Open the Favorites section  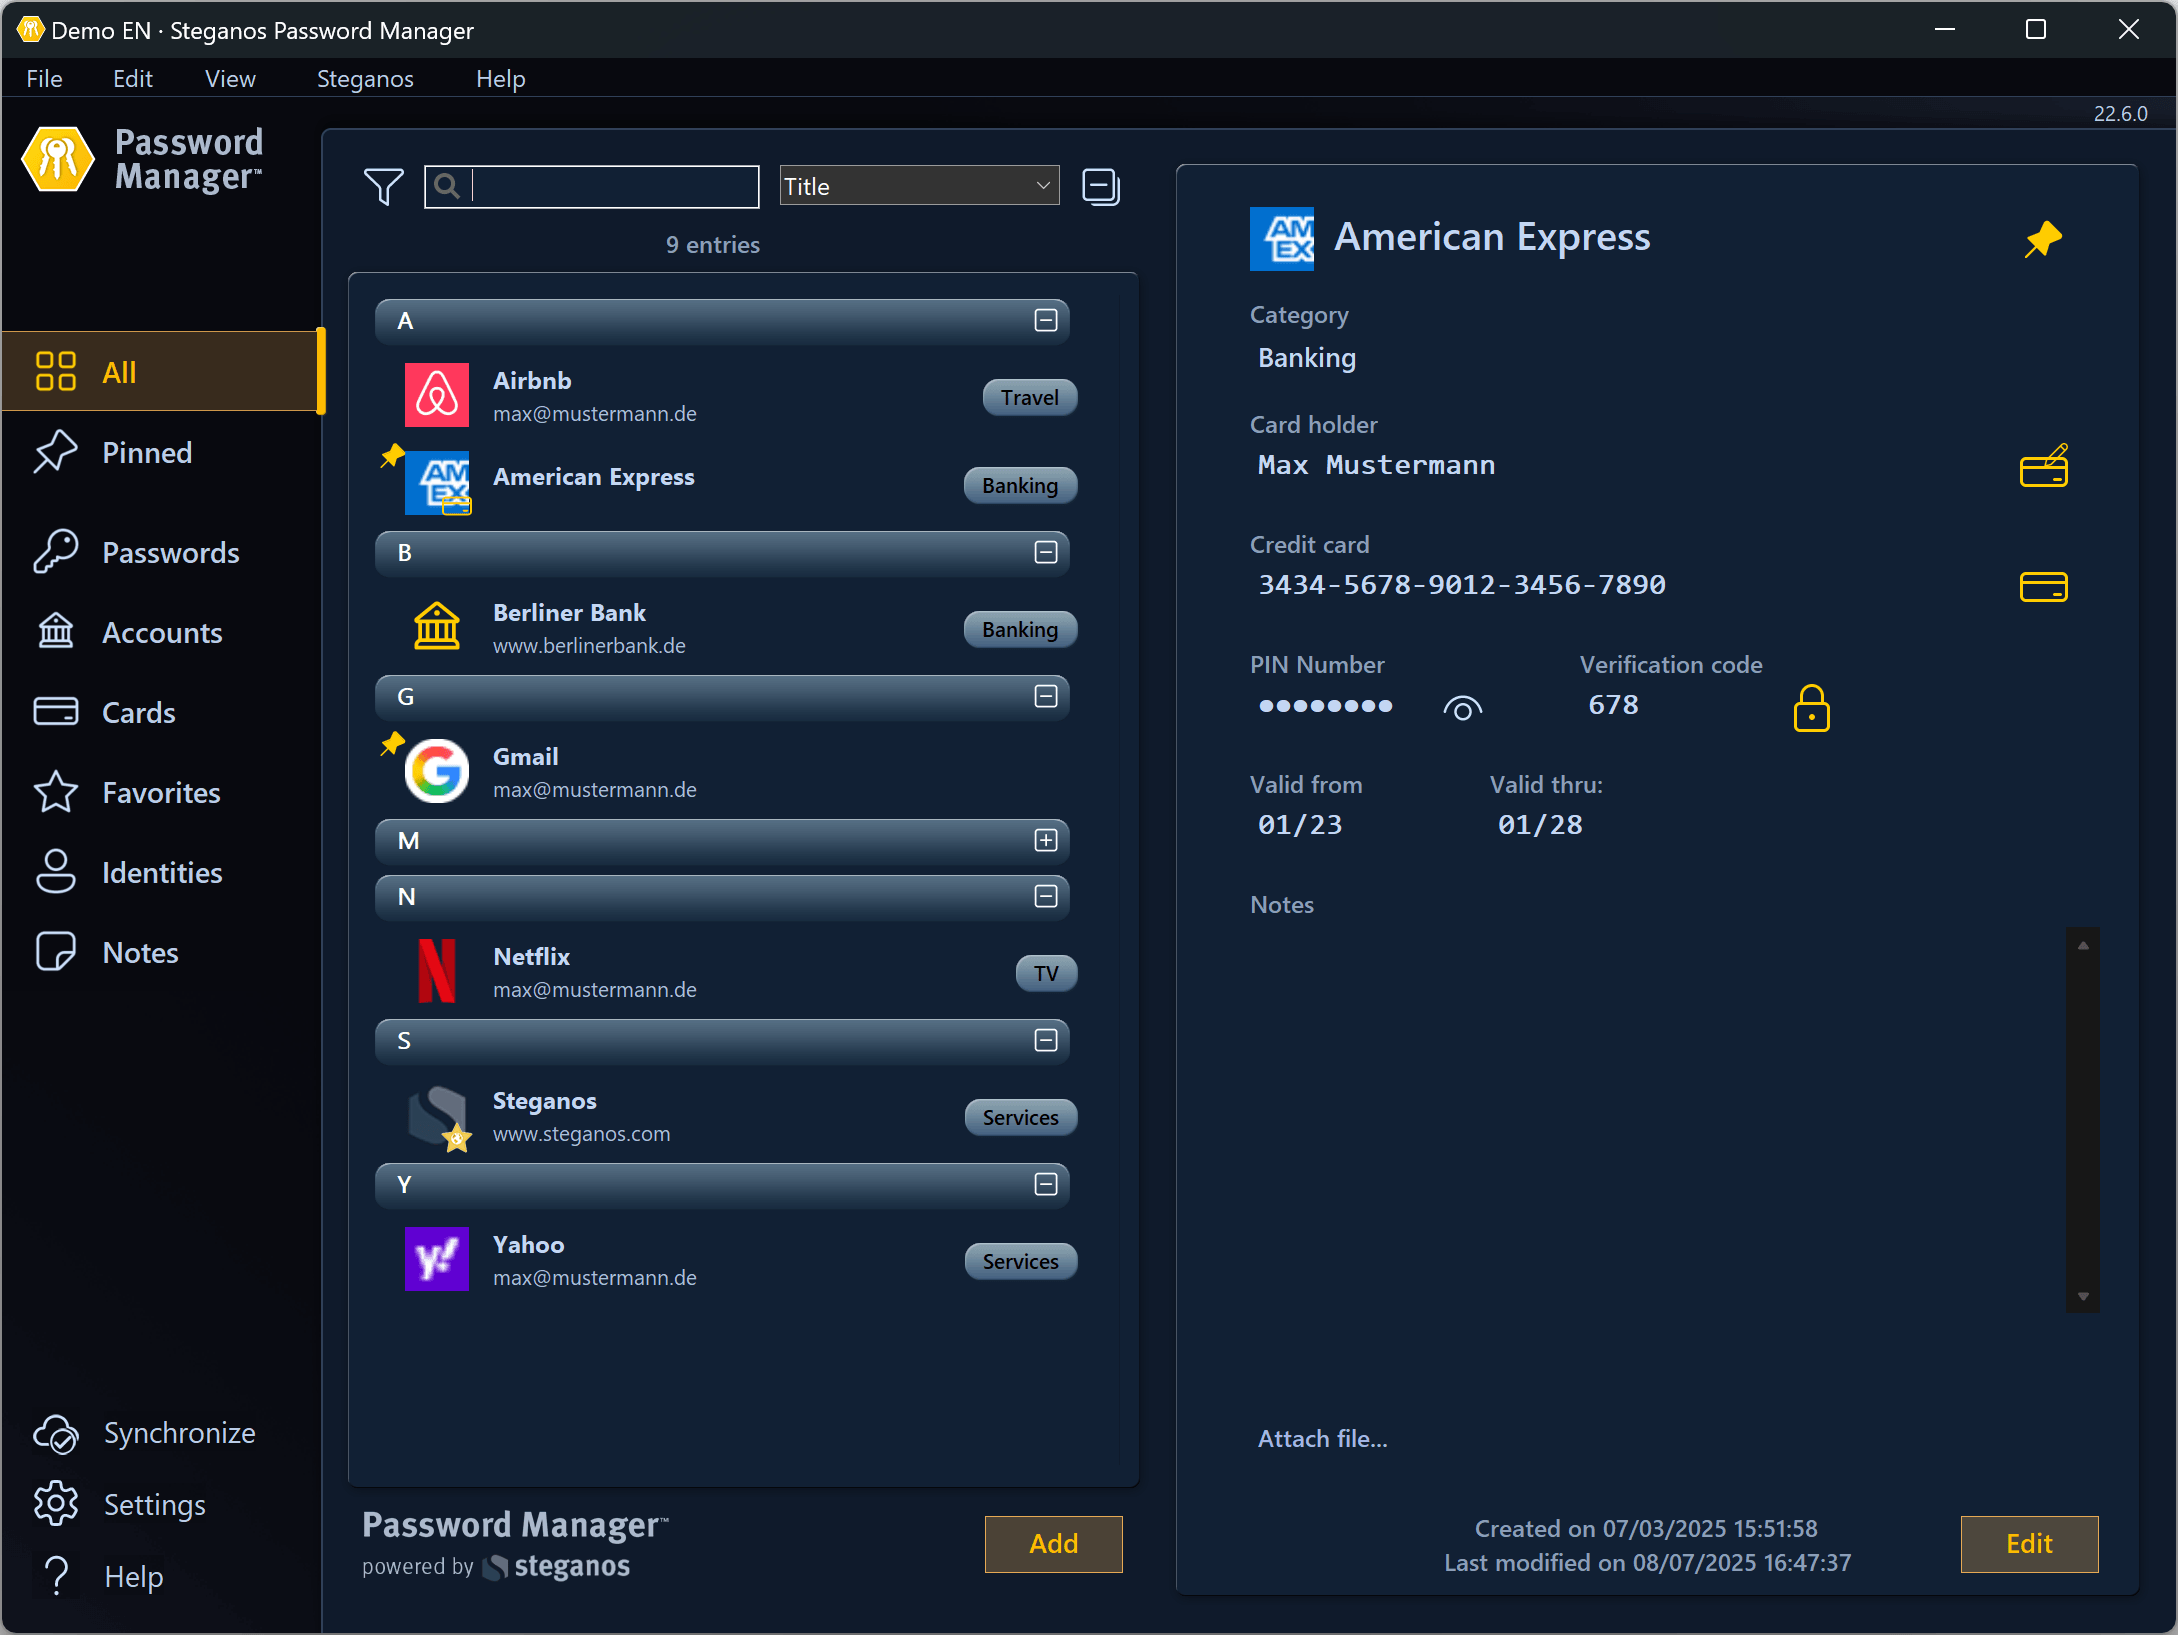click(x=160, y=792)
